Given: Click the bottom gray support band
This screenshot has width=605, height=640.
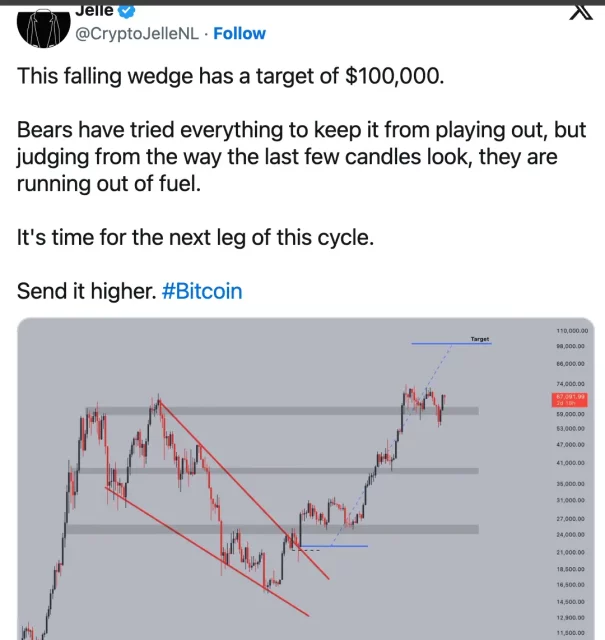Looking at the screenshot, I should (272, 529).
